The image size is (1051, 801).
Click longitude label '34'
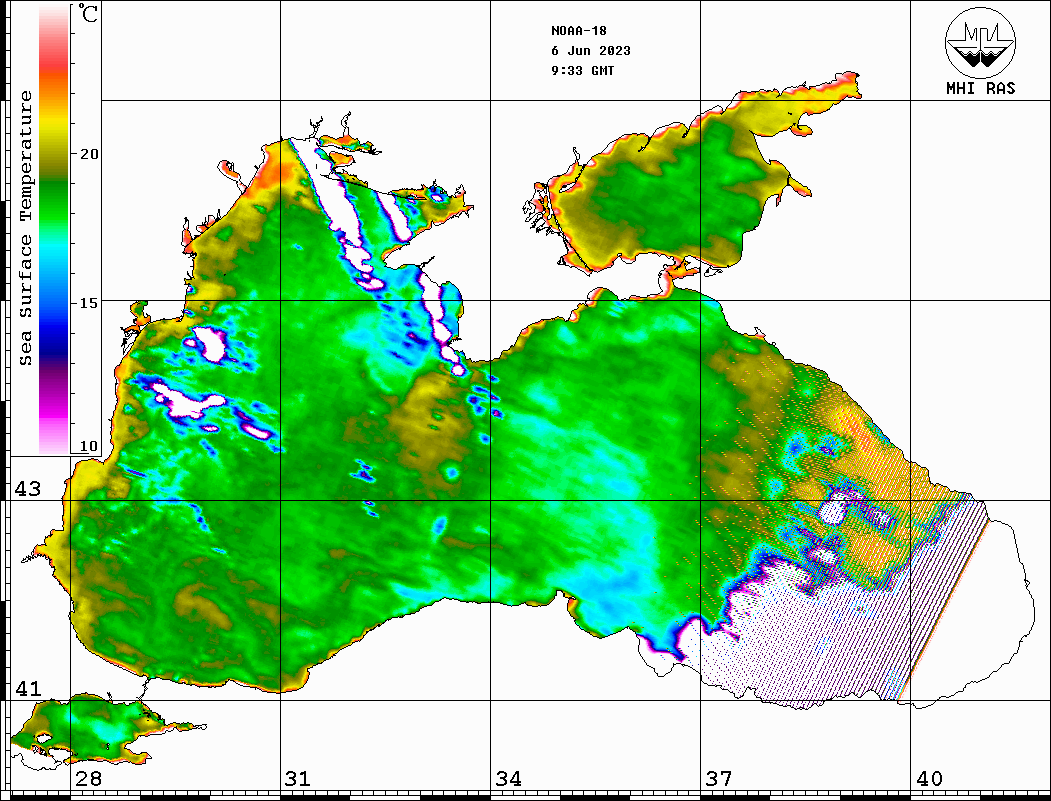(x=509, y=779)
